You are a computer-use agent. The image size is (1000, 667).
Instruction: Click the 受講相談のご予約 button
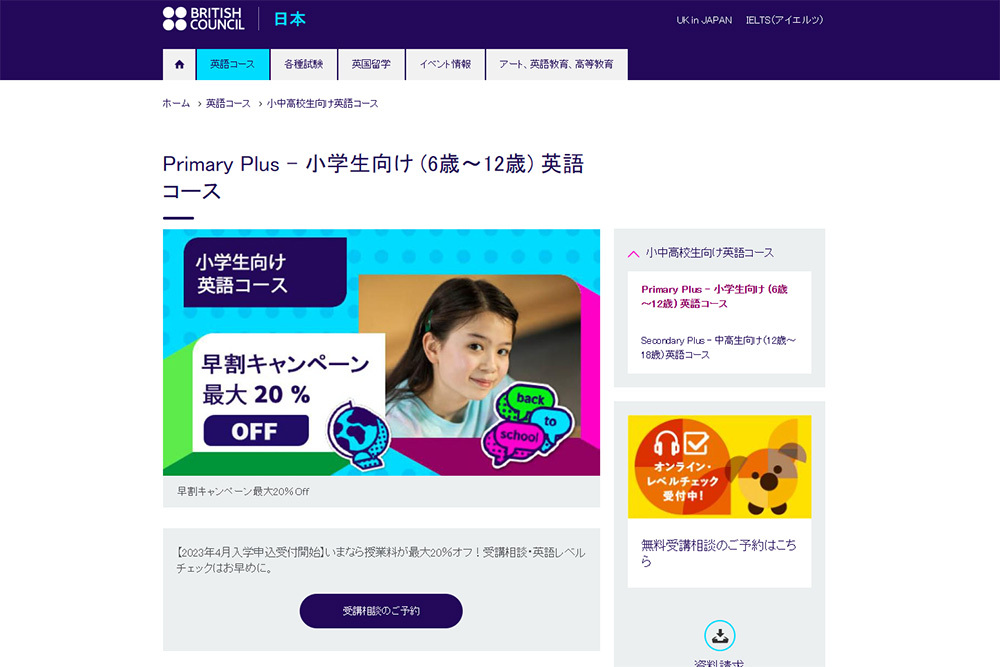click(381, 611)
